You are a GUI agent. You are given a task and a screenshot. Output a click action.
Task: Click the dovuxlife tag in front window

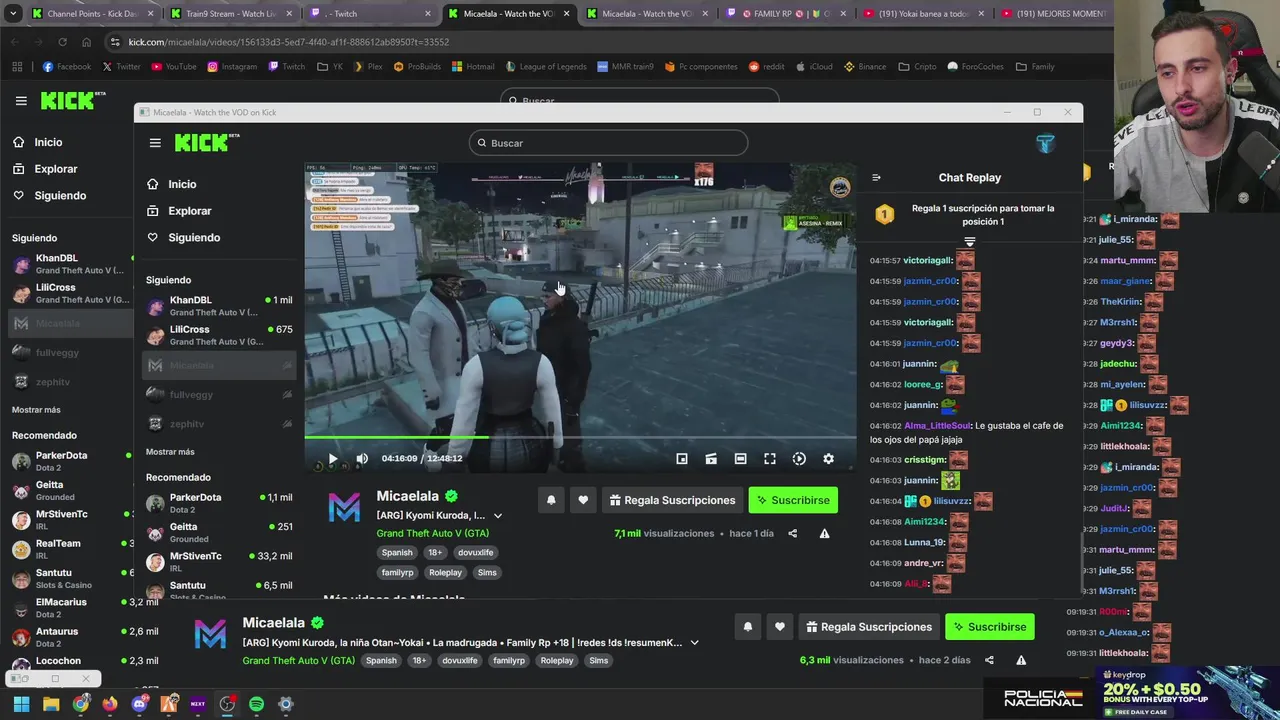tap(475, 552)
